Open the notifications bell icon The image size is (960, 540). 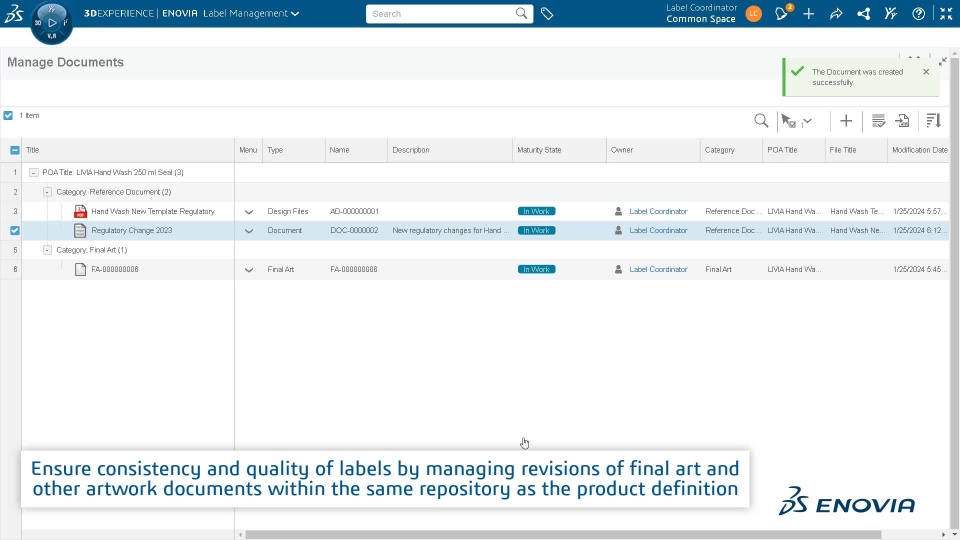(782, 14)
